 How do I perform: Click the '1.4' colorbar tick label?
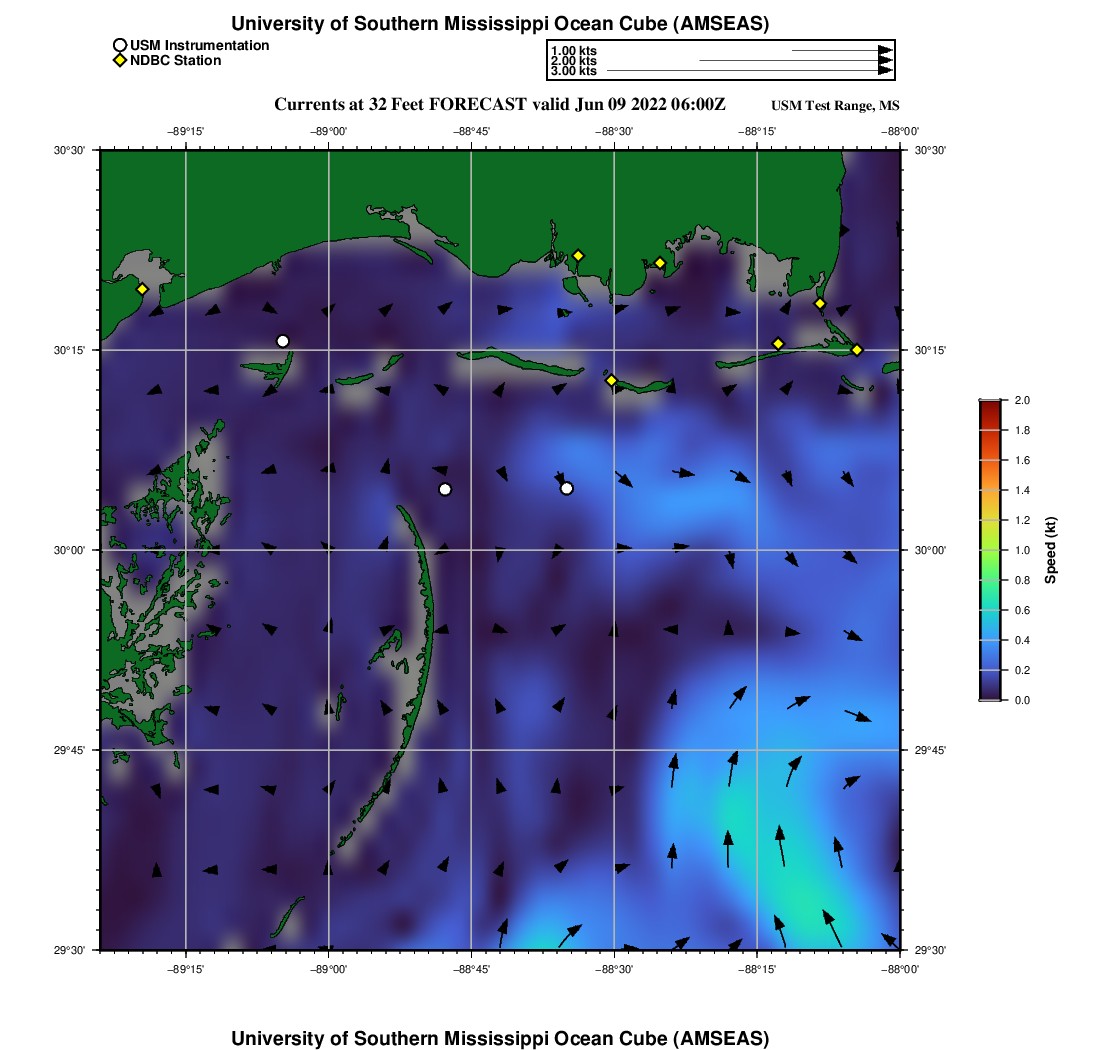tap(1022, 490)
